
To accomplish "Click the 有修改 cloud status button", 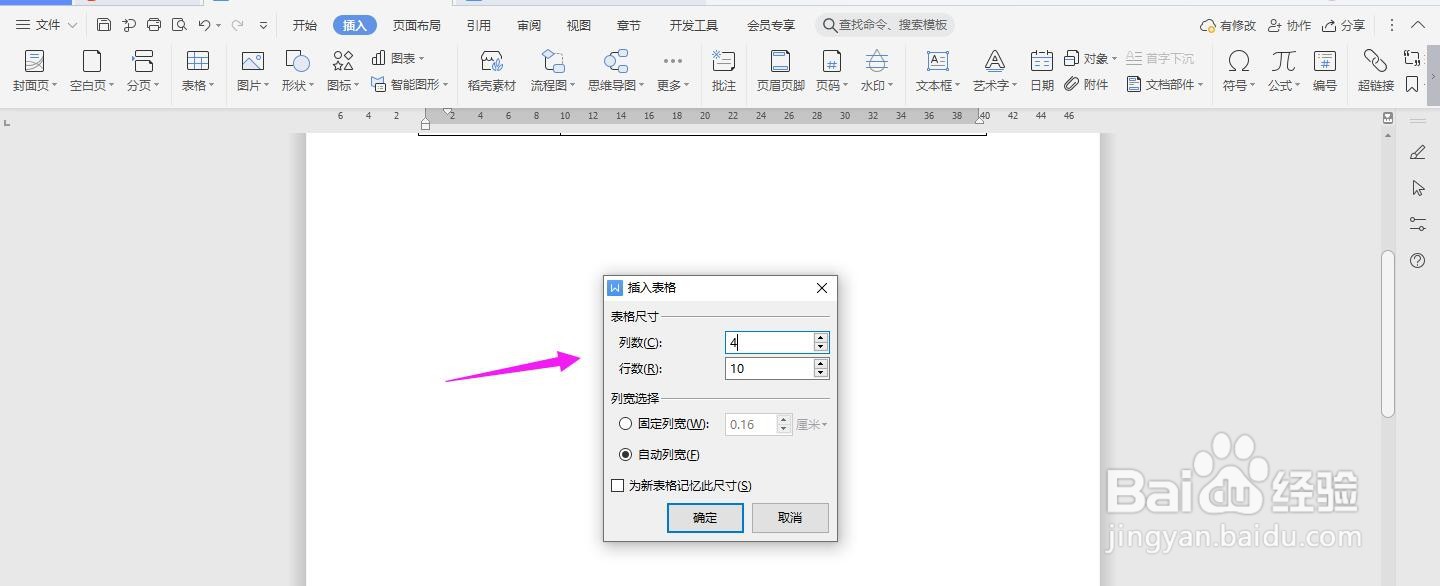I will pos(1228,26).
